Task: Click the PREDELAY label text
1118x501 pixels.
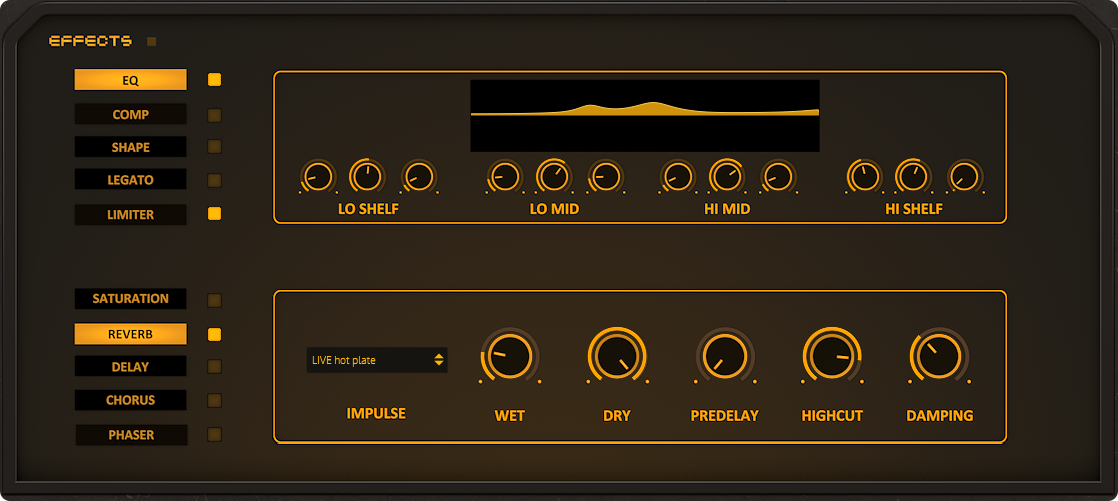Action: [724, 416]
